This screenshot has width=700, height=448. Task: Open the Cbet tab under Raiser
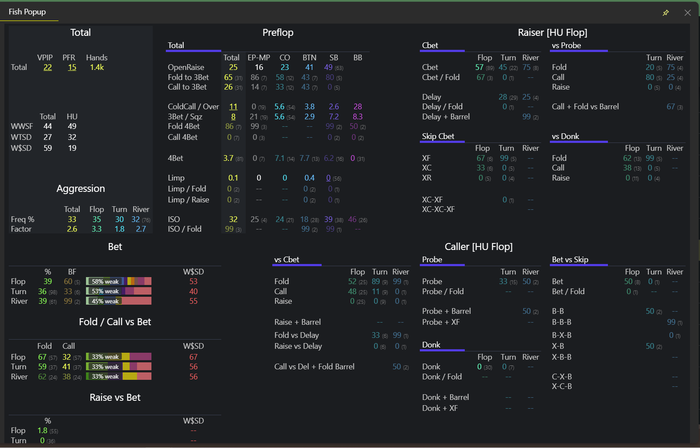pos(430,45)
